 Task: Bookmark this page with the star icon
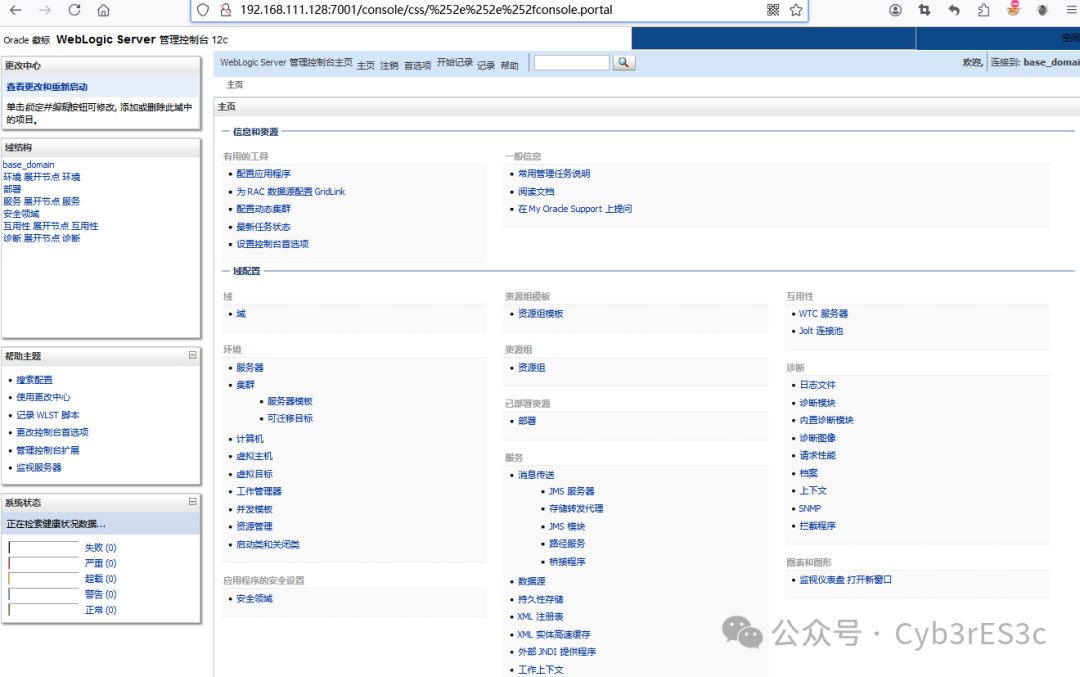click(x=796, y=10)
